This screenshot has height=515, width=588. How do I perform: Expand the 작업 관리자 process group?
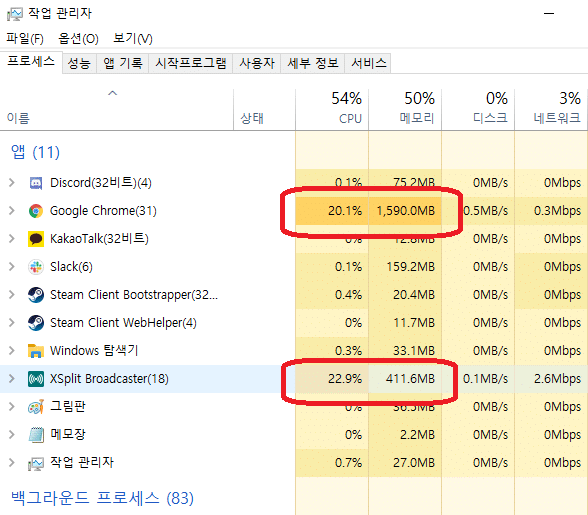12,462
